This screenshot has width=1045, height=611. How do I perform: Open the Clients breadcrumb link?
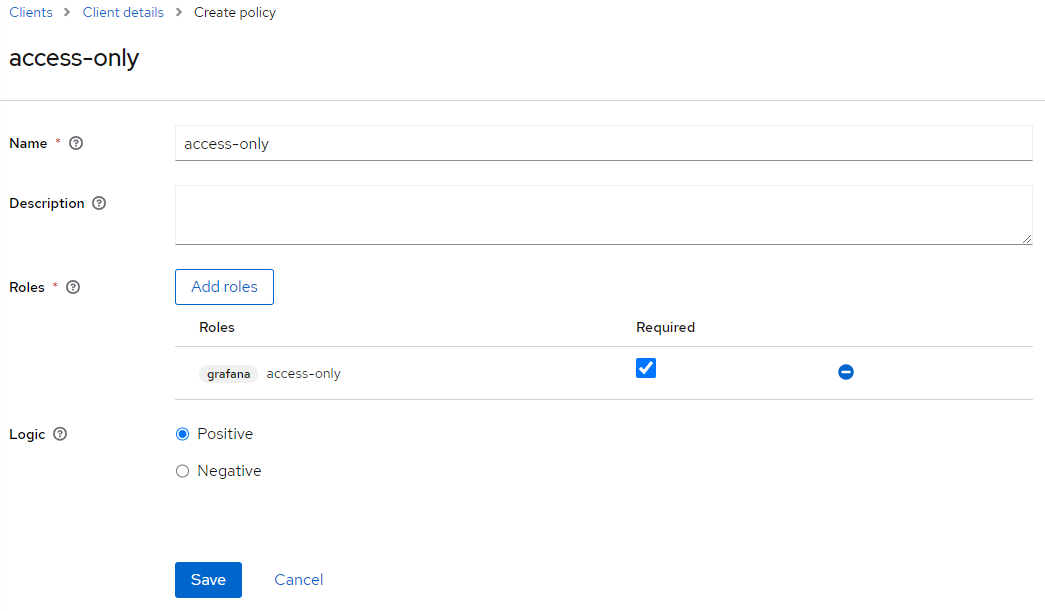pos(31,13)
